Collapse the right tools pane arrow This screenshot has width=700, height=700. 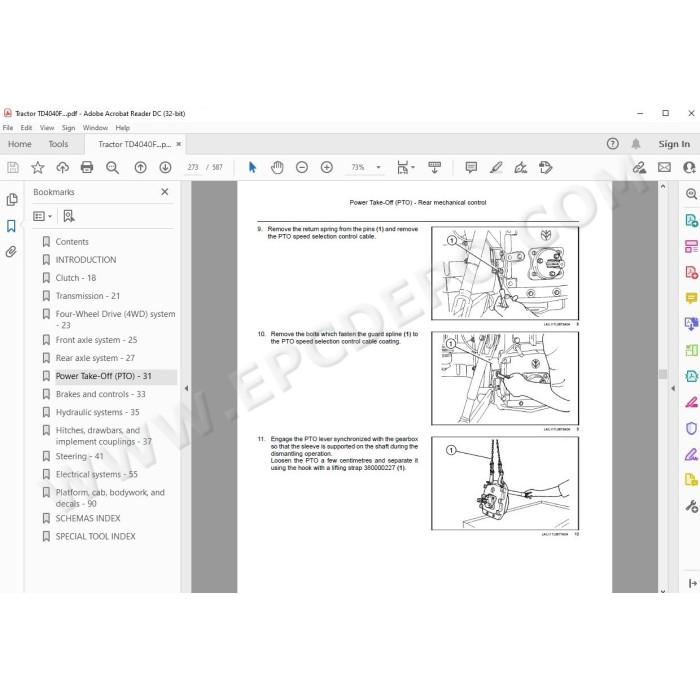(673, 388)
